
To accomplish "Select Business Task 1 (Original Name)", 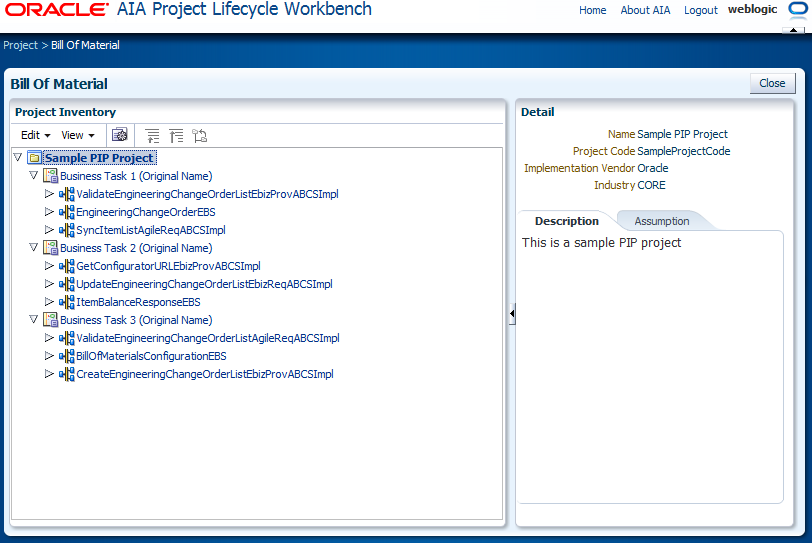I will click(x=136, y=176).
